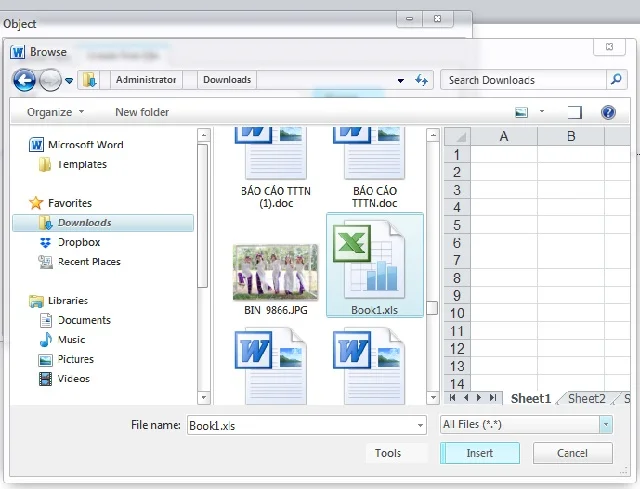Click the Back navigation arrow
This screenshot has height=489, width=640.
pos(24,80)
